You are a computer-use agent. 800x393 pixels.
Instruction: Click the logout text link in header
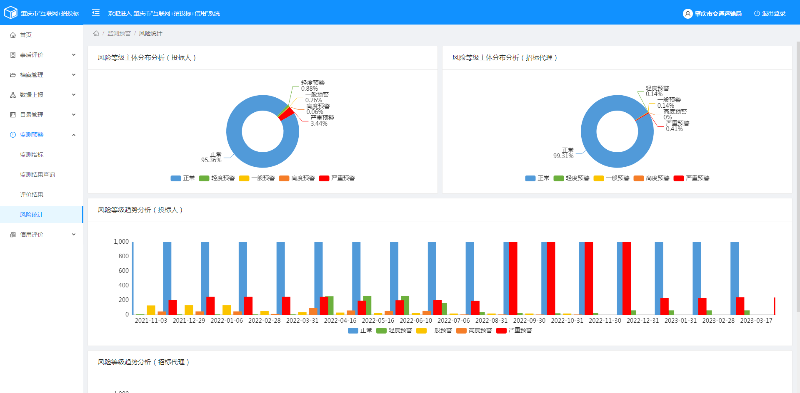click(773, 13)
